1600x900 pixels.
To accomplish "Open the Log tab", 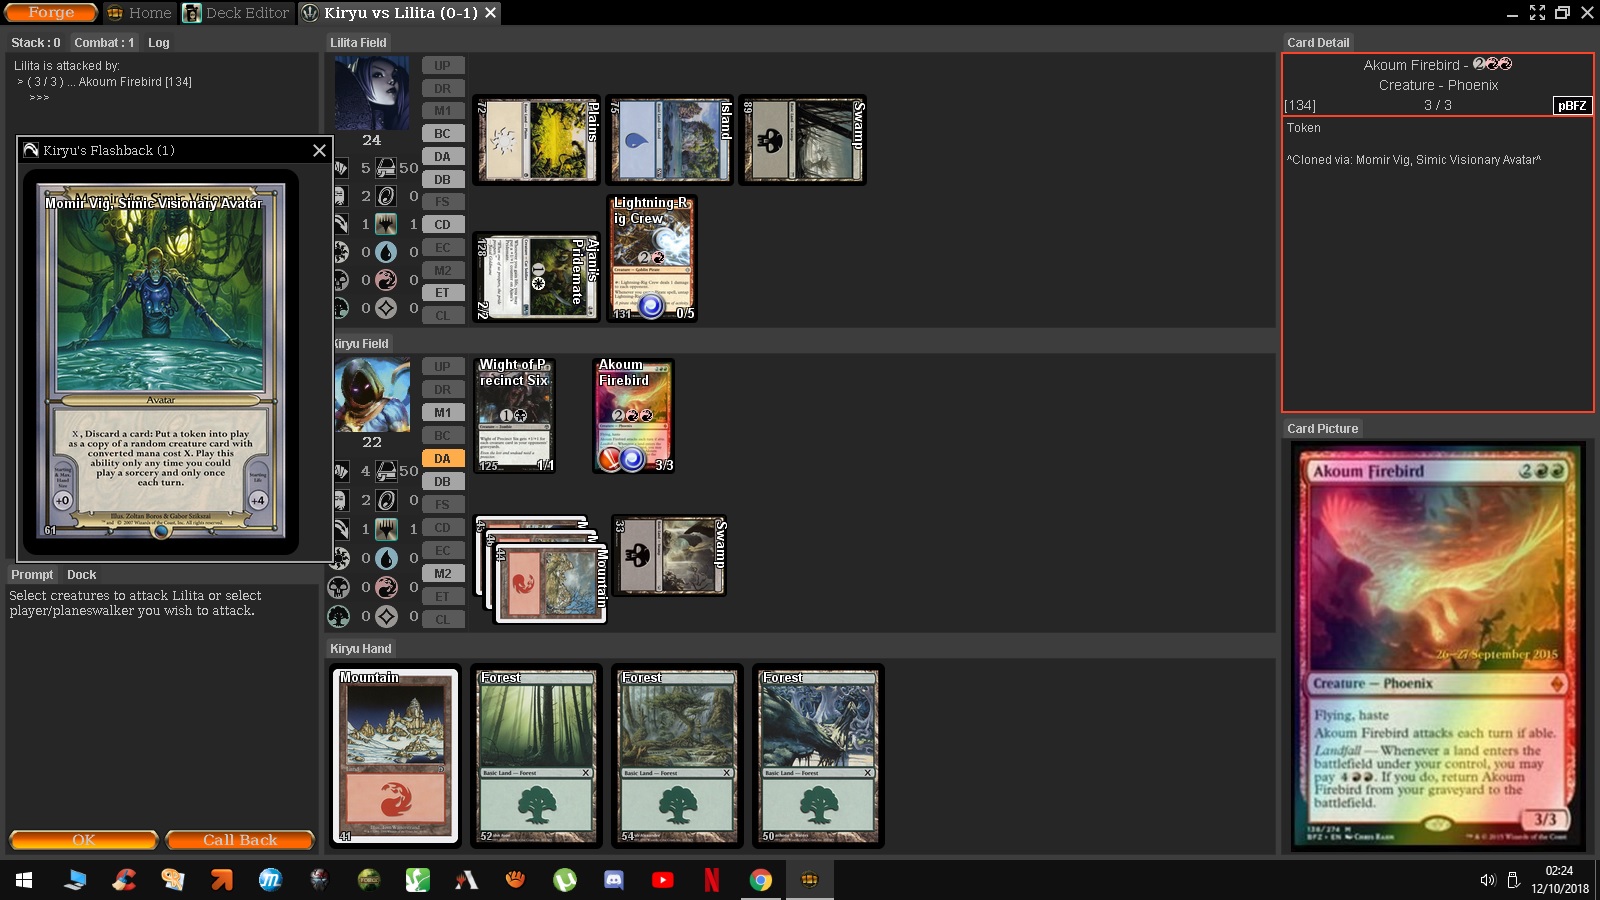I will (159, 43).
